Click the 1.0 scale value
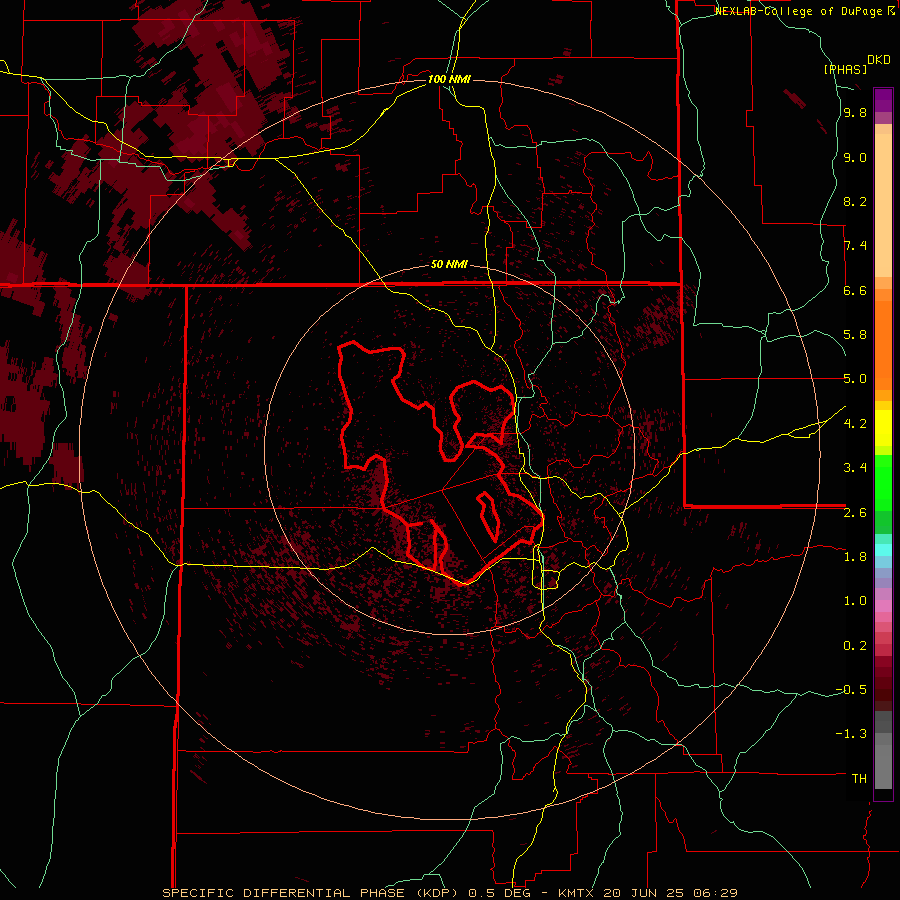The height and width of the screenshot is (900, 900). tap(855, 601)
